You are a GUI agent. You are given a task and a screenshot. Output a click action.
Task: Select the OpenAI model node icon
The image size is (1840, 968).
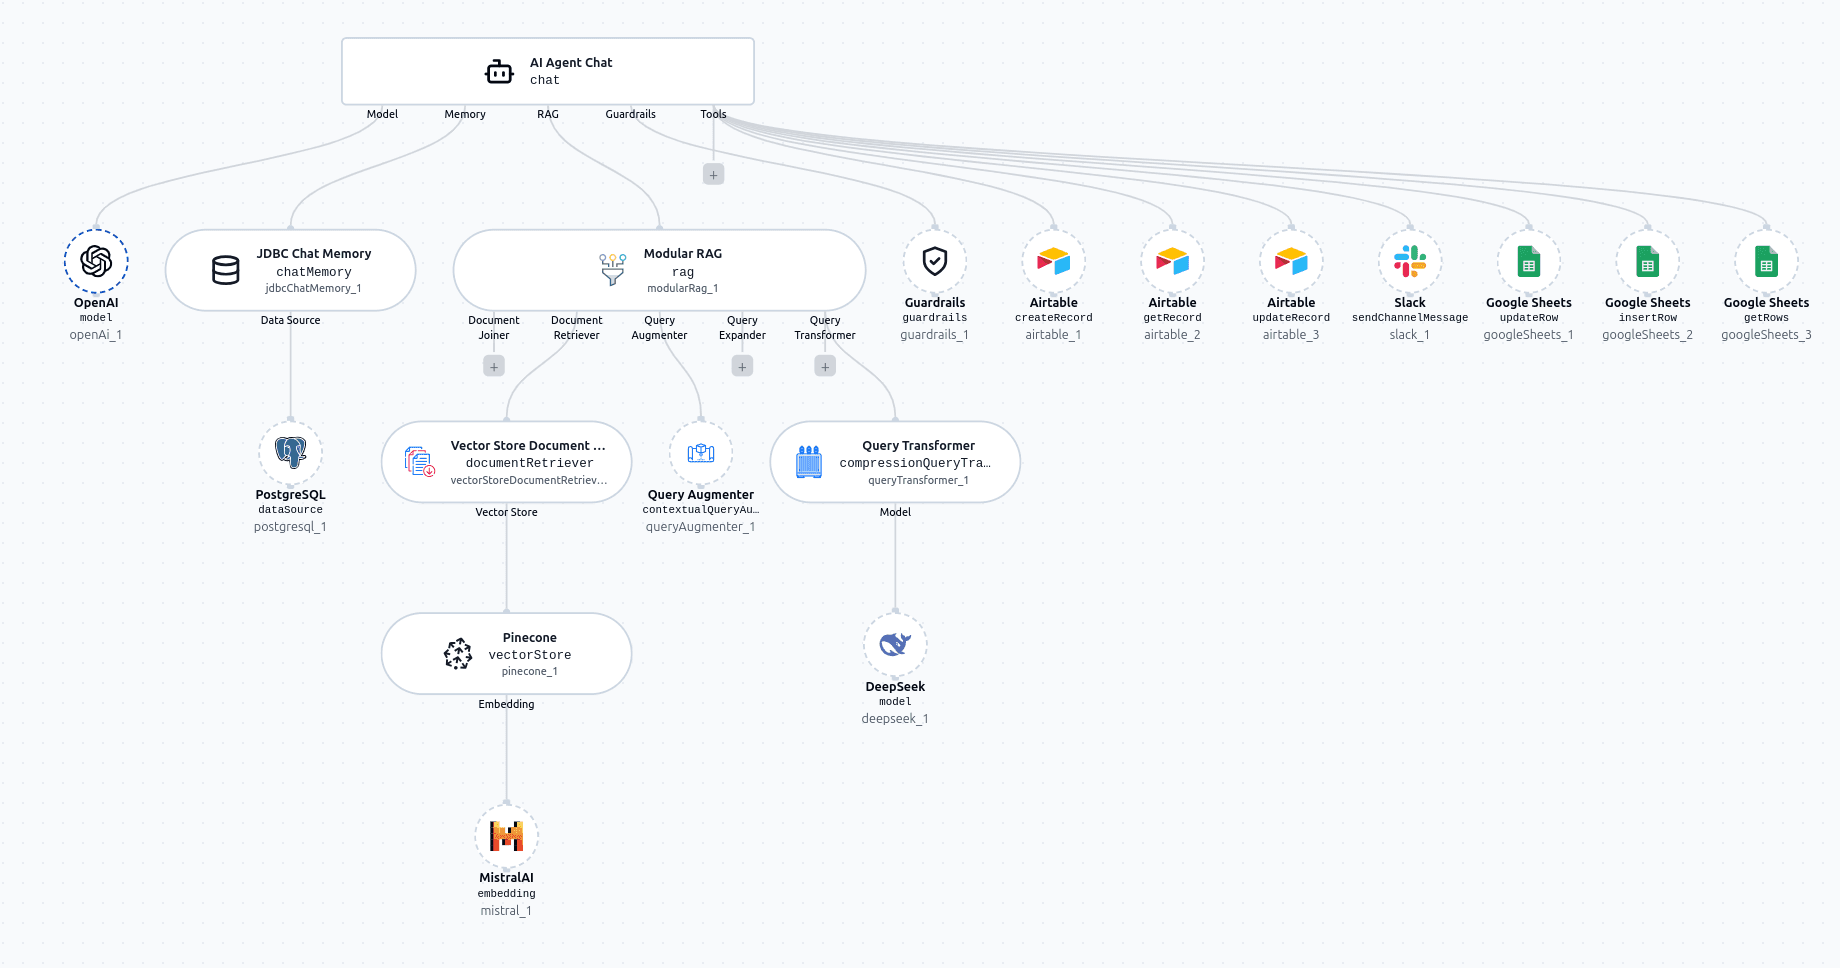pyautogui.click(x=96, y=261)
